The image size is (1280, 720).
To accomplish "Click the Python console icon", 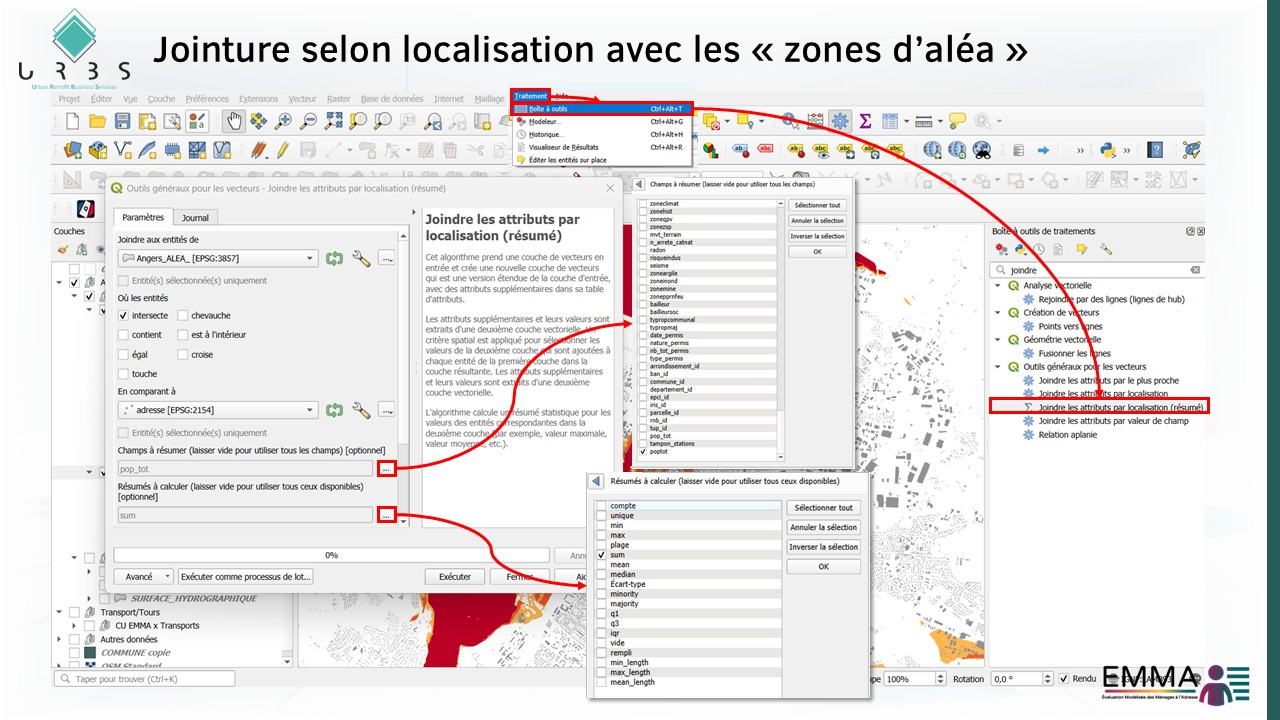I will (x=1107, y=150).
